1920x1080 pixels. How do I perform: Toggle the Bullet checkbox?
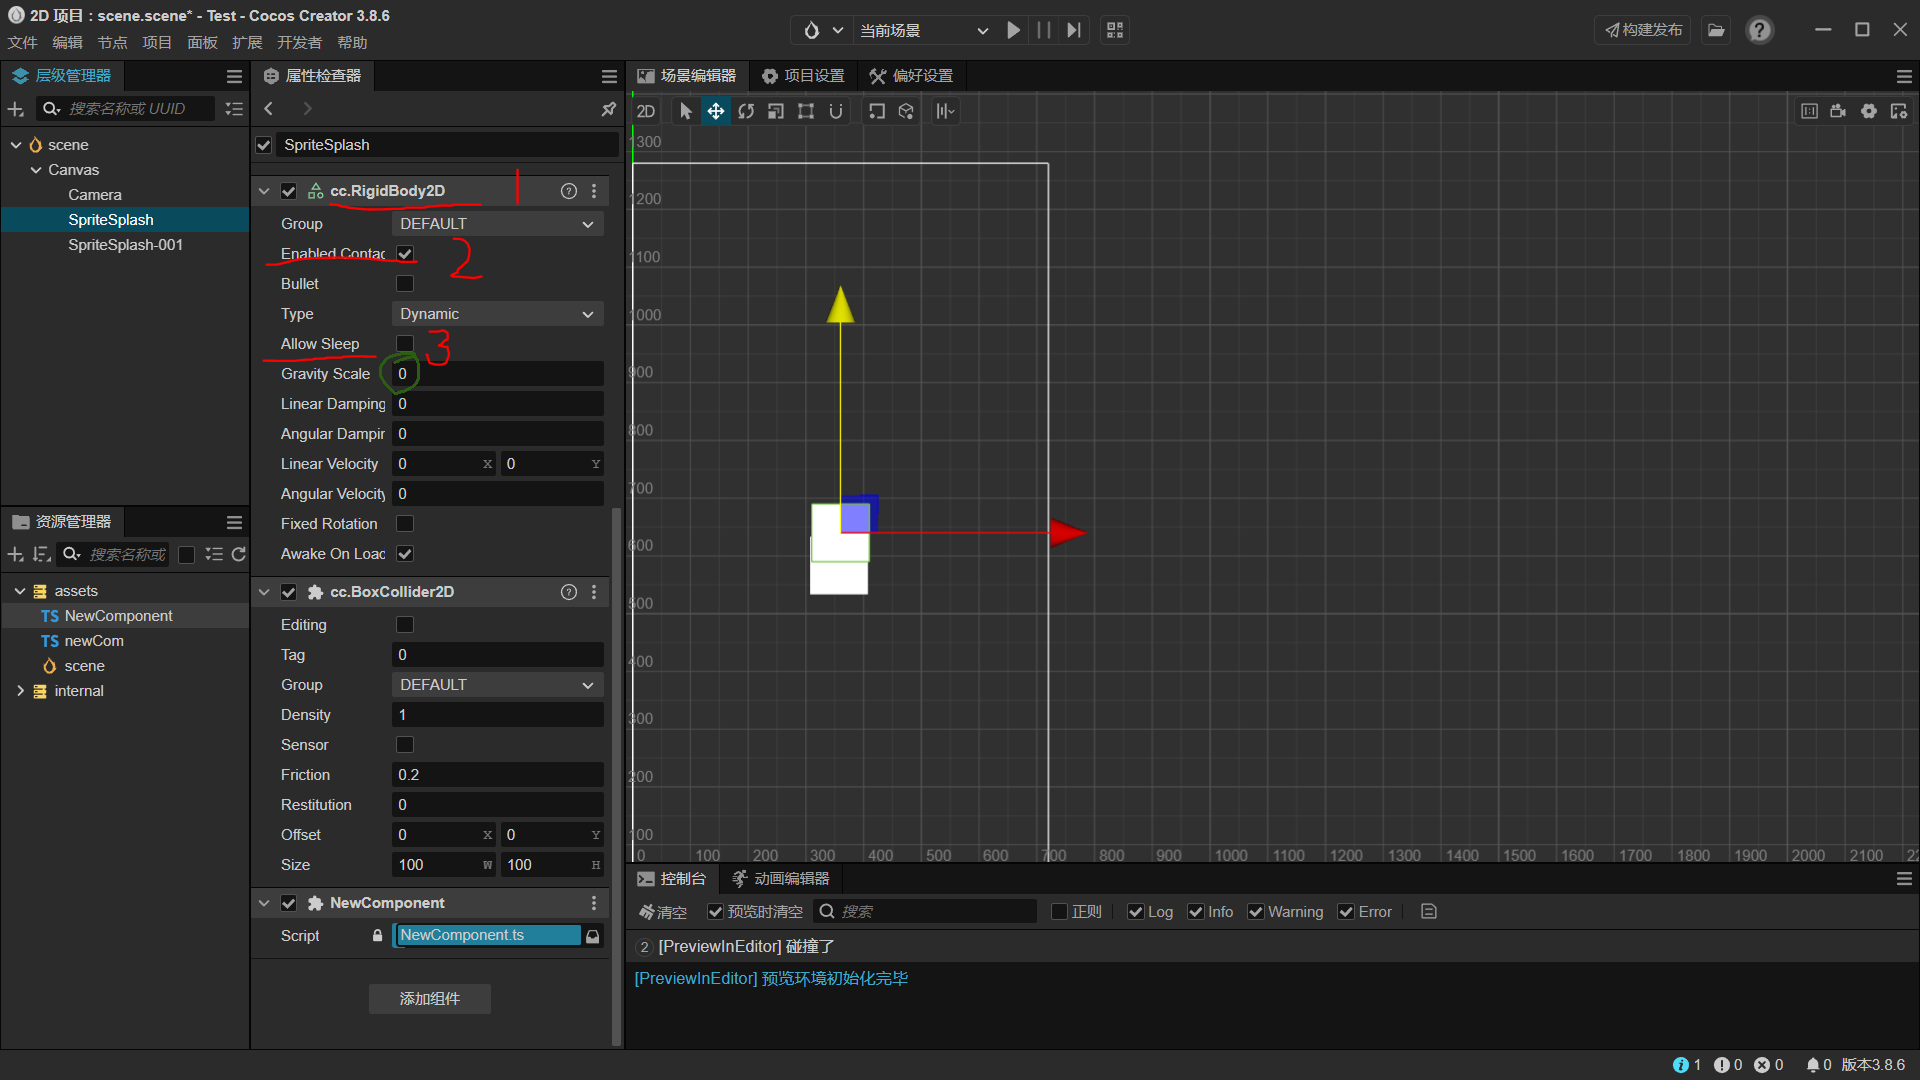[405, 284]
